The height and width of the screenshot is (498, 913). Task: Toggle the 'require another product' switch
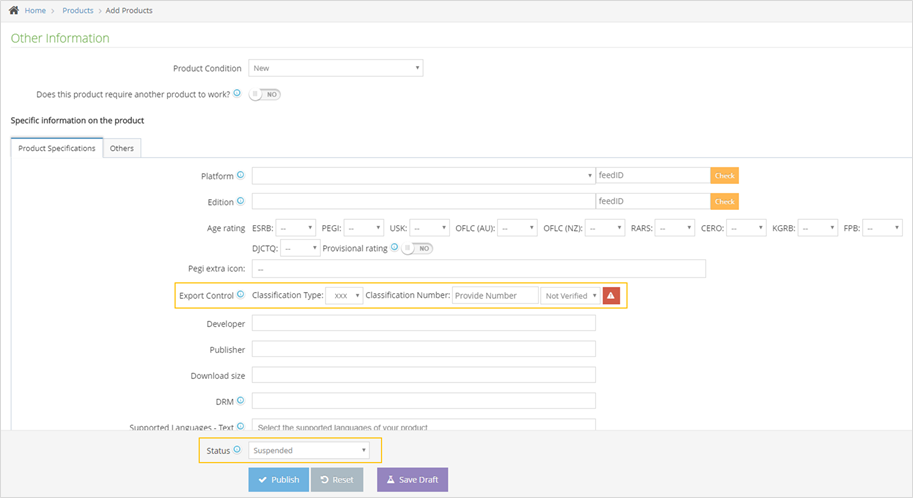265,94
